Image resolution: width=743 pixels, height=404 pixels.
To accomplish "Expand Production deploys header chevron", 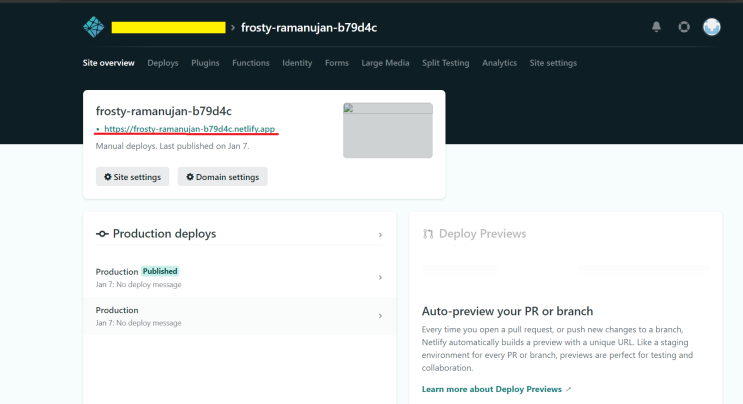I will coord(380,234).
